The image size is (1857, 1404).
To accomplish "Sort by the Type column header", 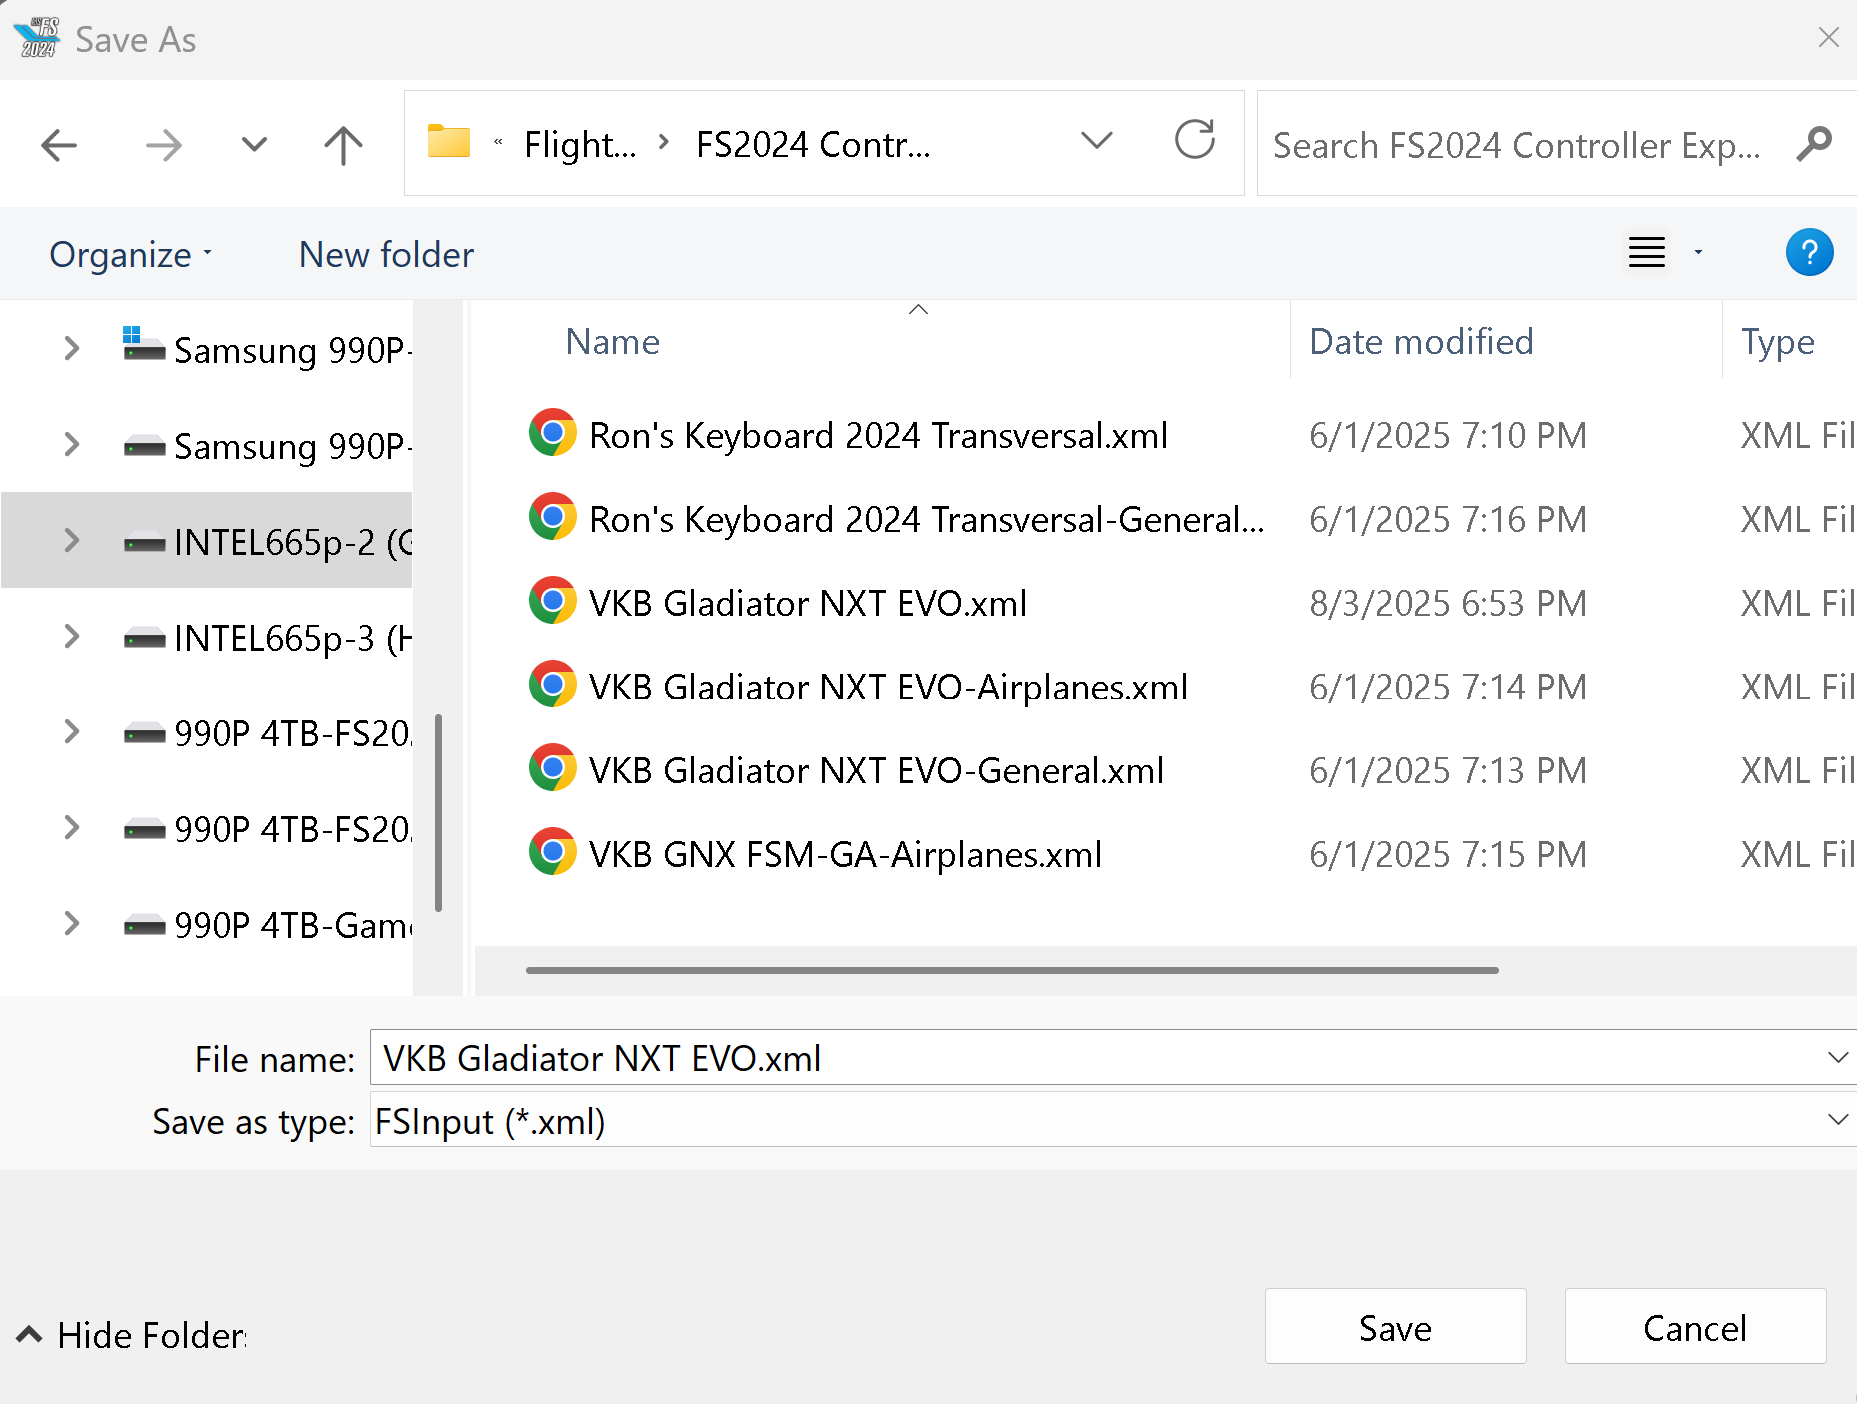I will coord(1777,342).
